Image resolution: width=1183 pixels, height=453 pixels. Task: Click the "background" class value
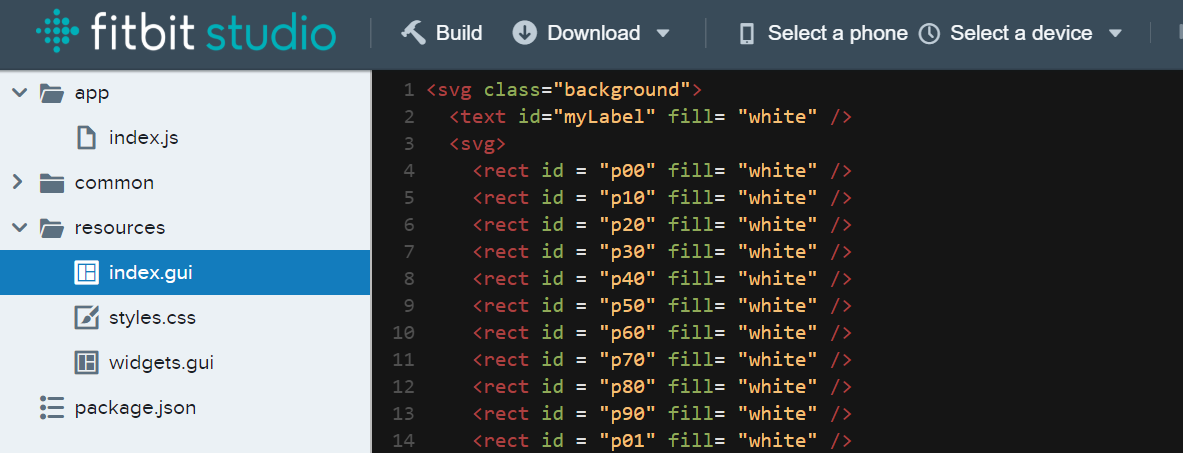click(x=622, y=91)
